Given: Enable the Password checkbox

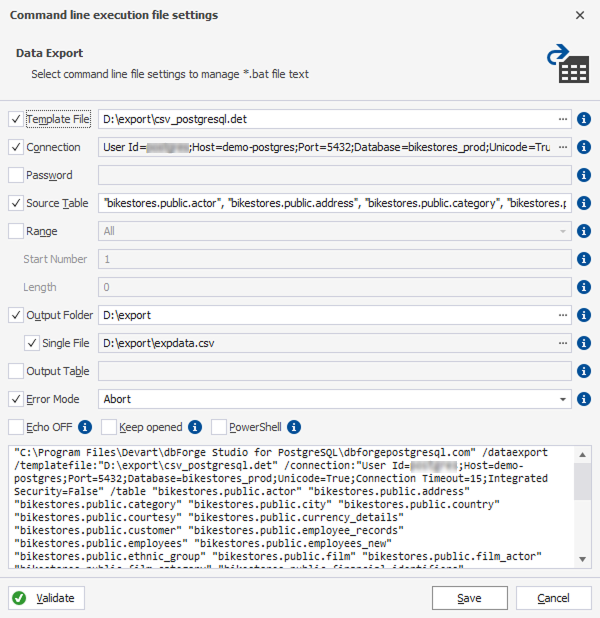Looking at the screenshot, I should click(x=16, y=175).
